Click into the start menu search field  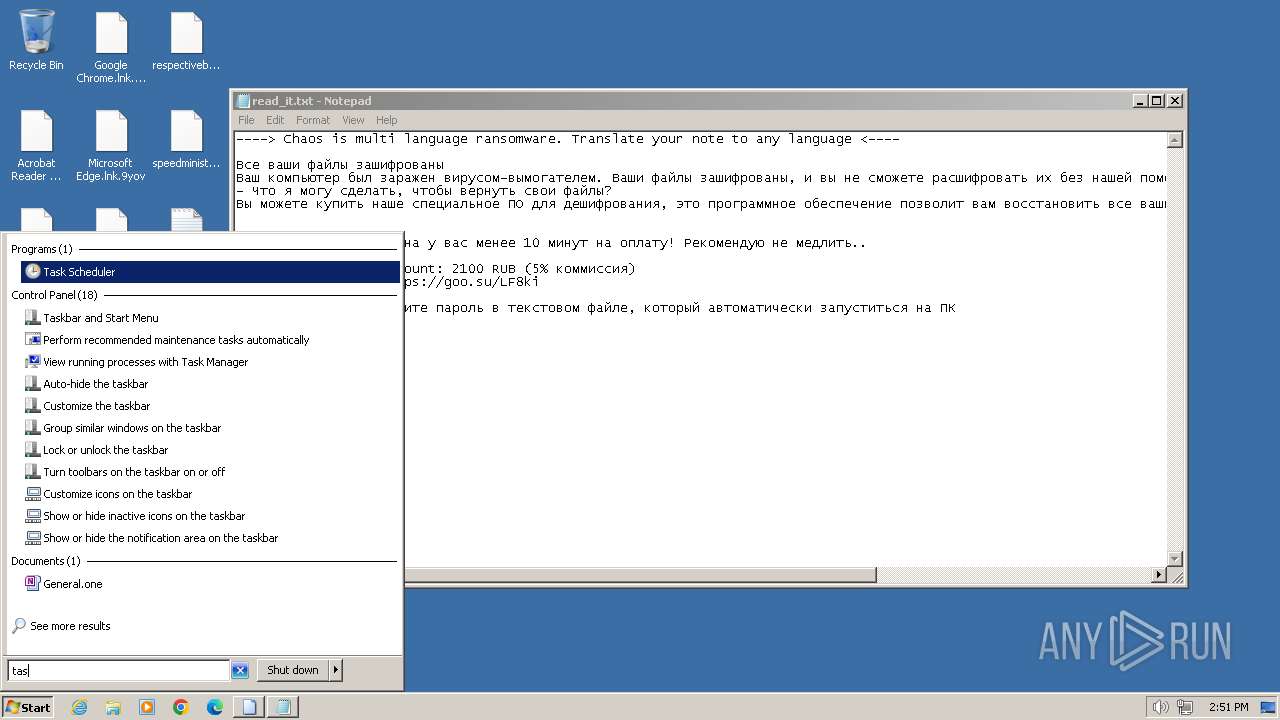119,671
